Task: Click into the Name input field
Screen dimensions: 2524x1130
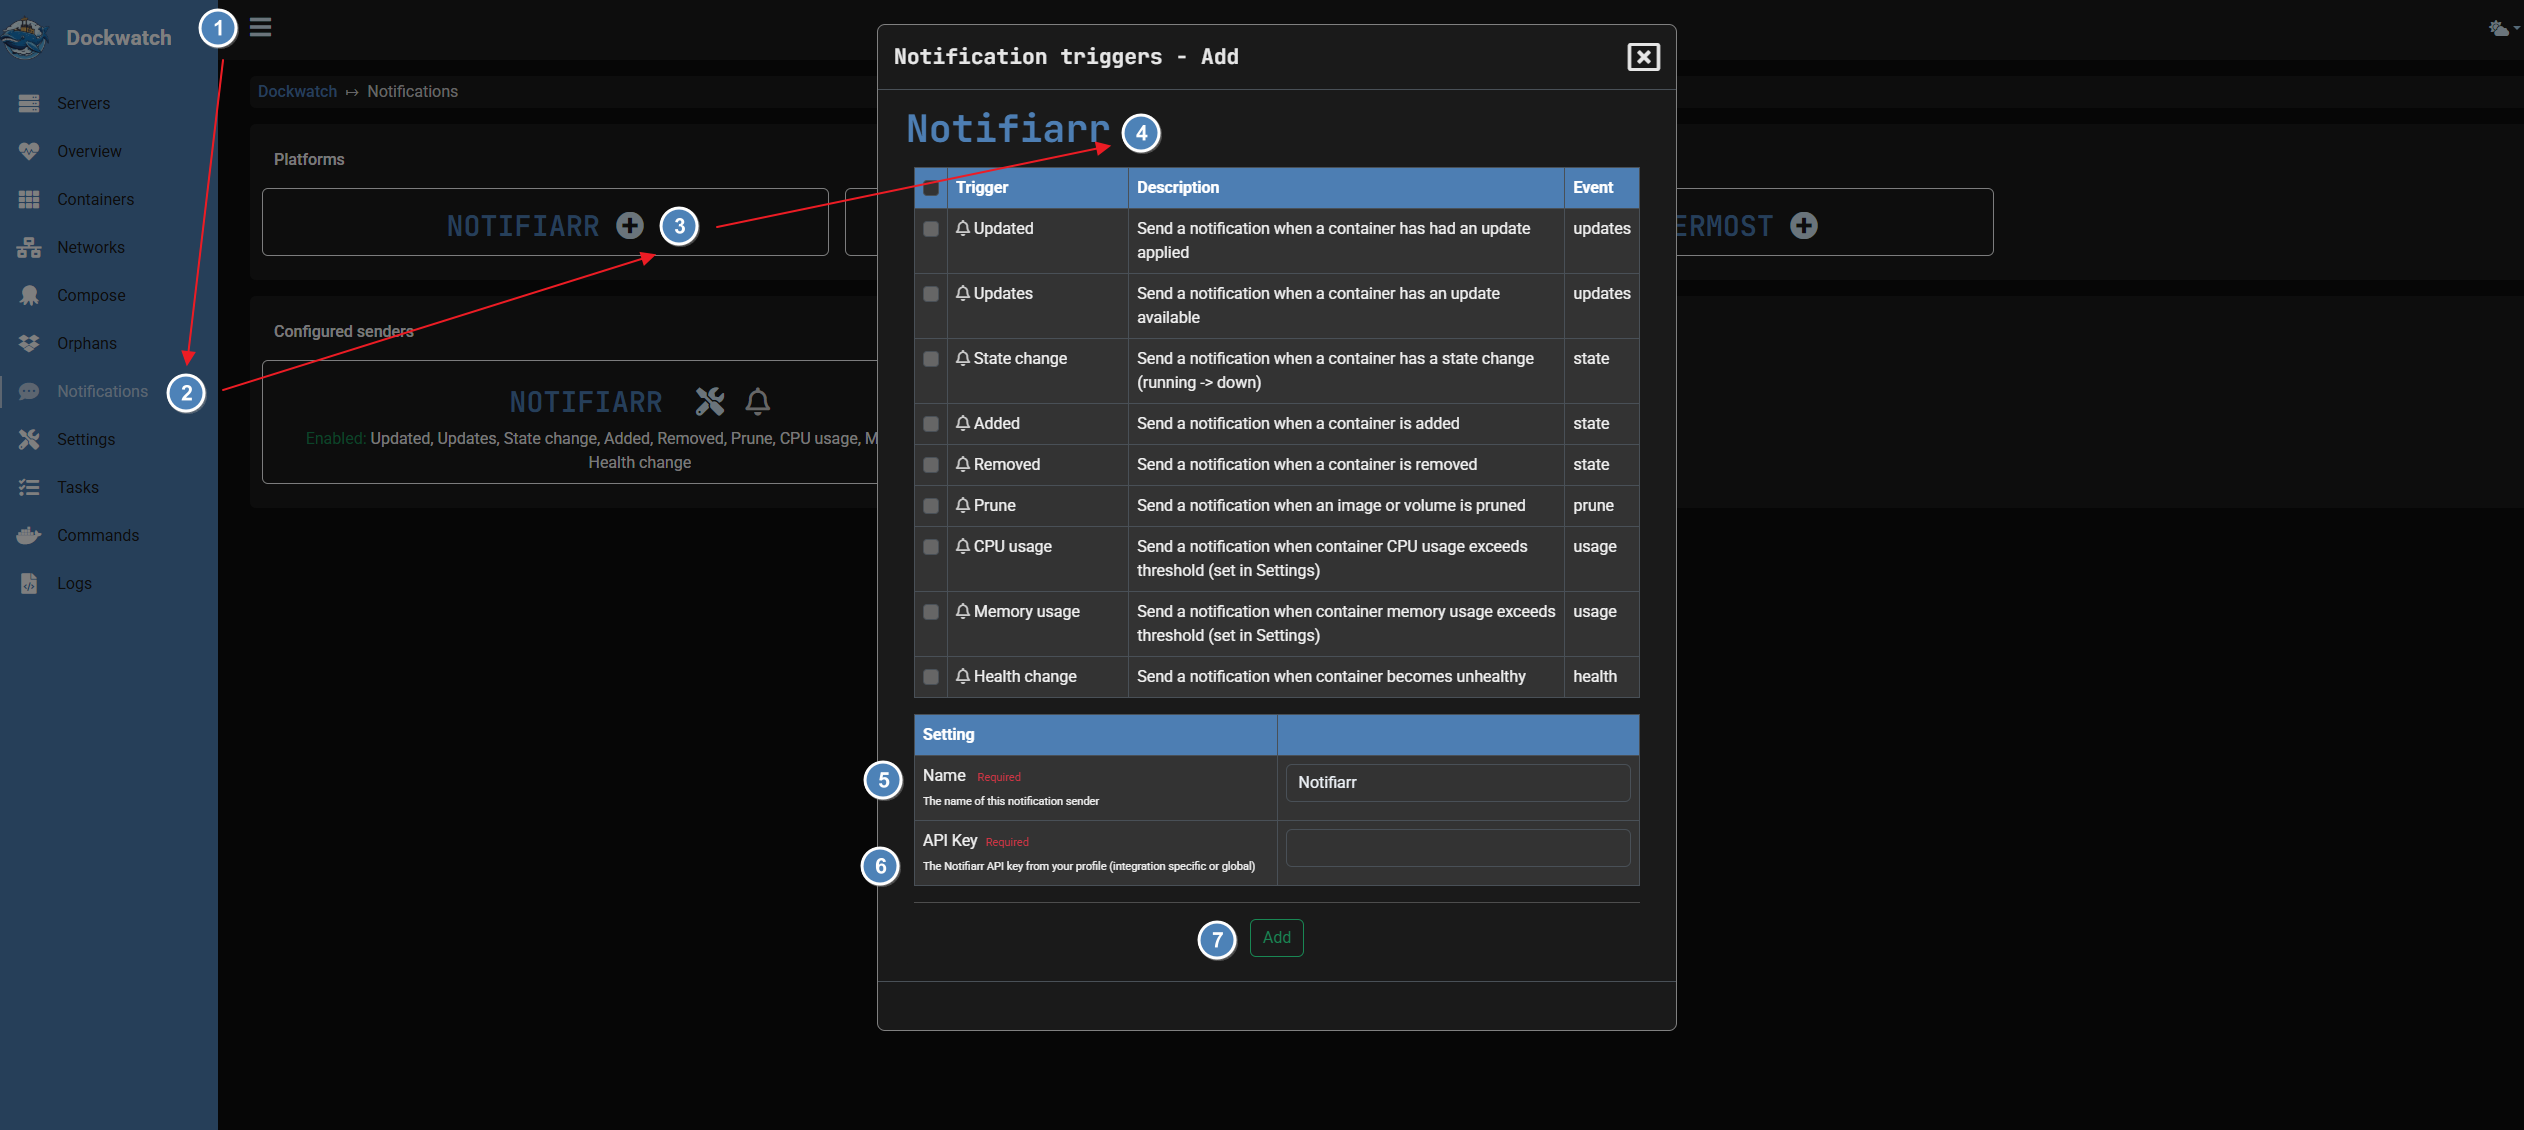Action: click(1457, 782)
